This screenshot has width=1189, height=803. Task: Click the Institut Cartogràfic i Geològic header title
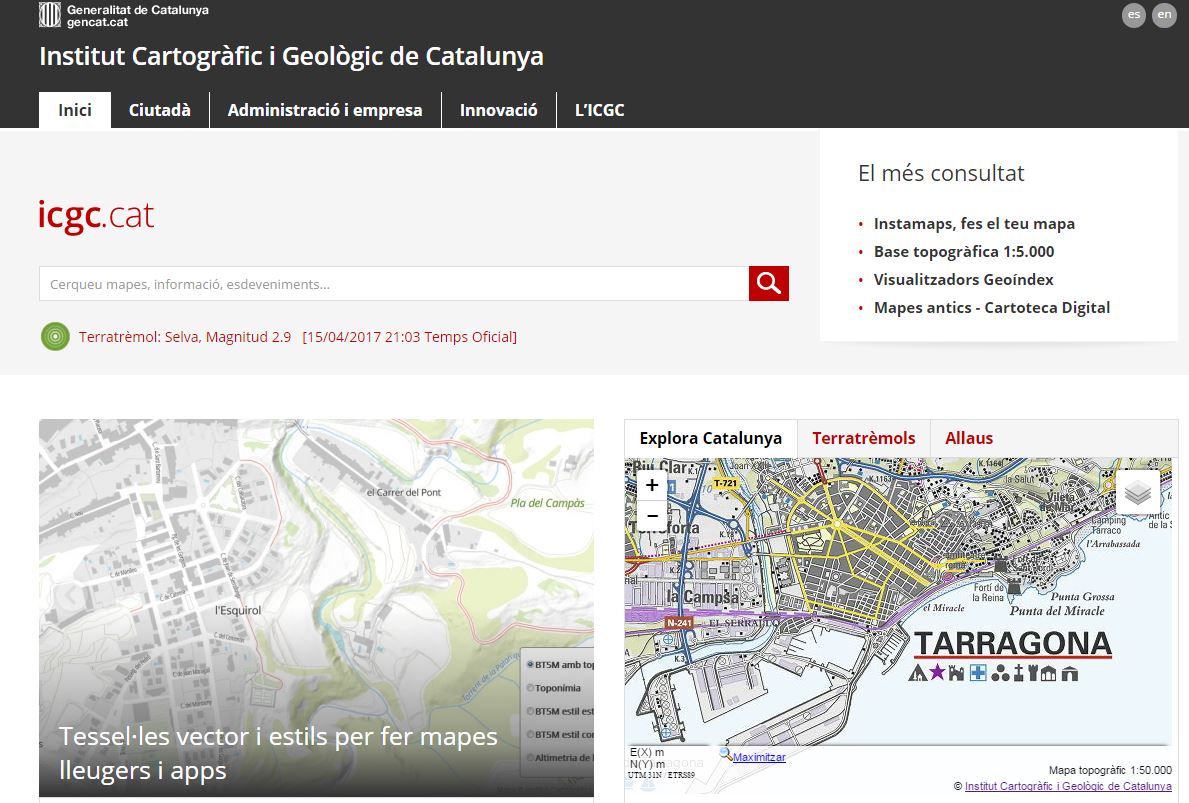click(x=291, y=56)
